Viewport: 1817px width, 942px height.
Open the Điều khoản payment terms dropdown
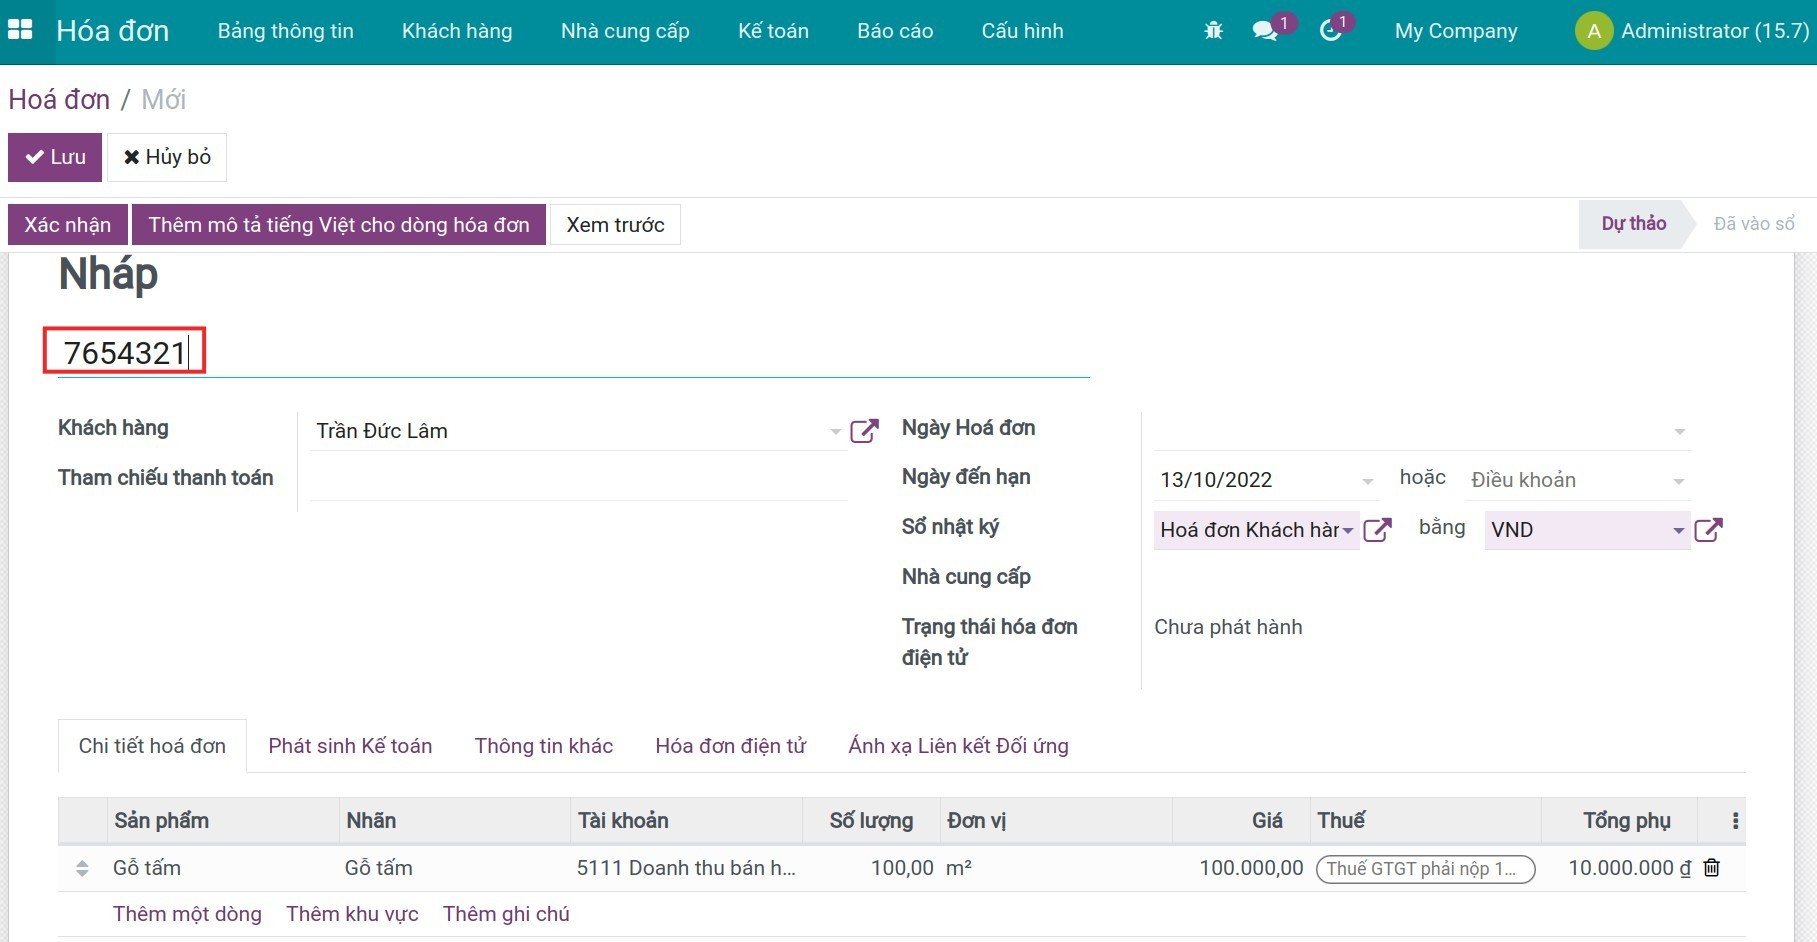[1678, 481]
